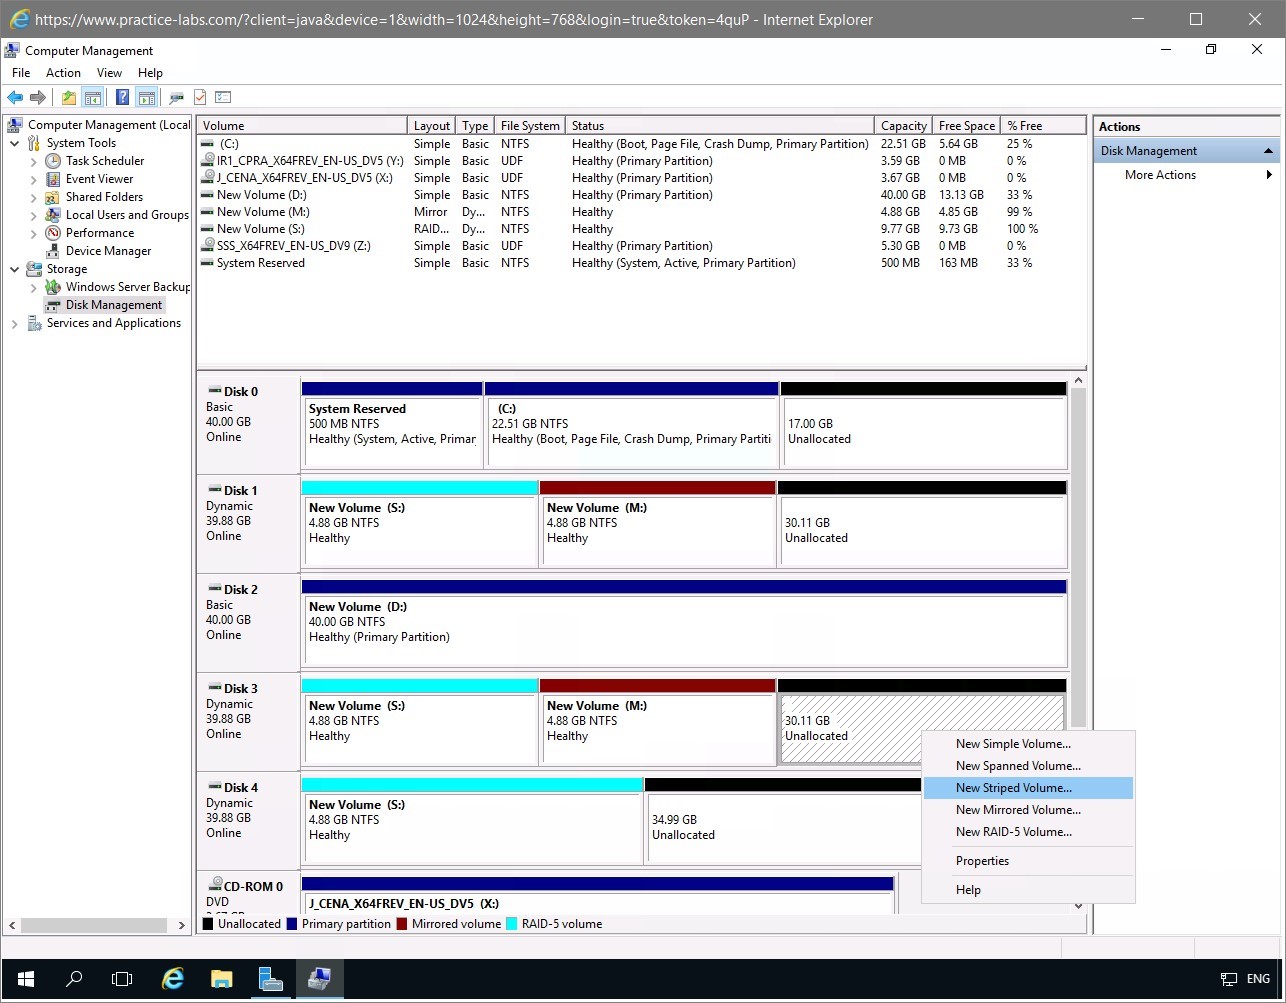Expand the More Actions submenu arrow

coord(1269,175)
